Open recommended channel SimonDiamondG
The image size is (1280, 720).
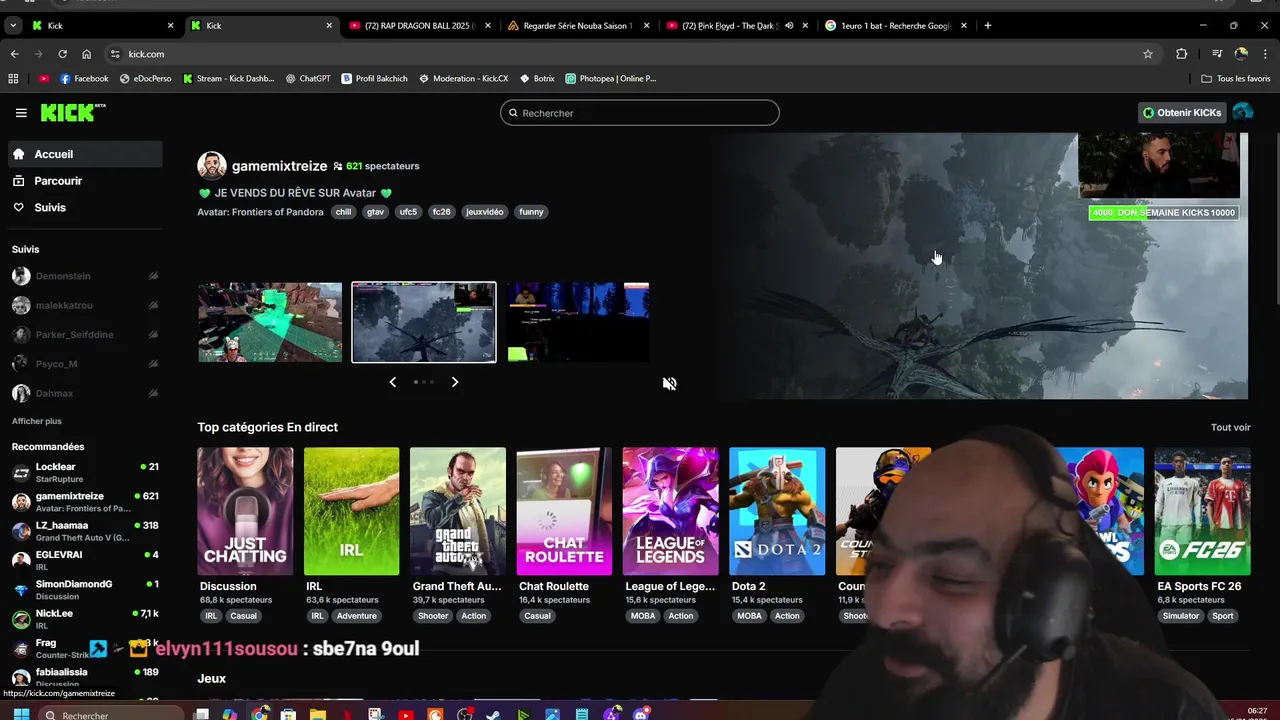tap(85, 588)
